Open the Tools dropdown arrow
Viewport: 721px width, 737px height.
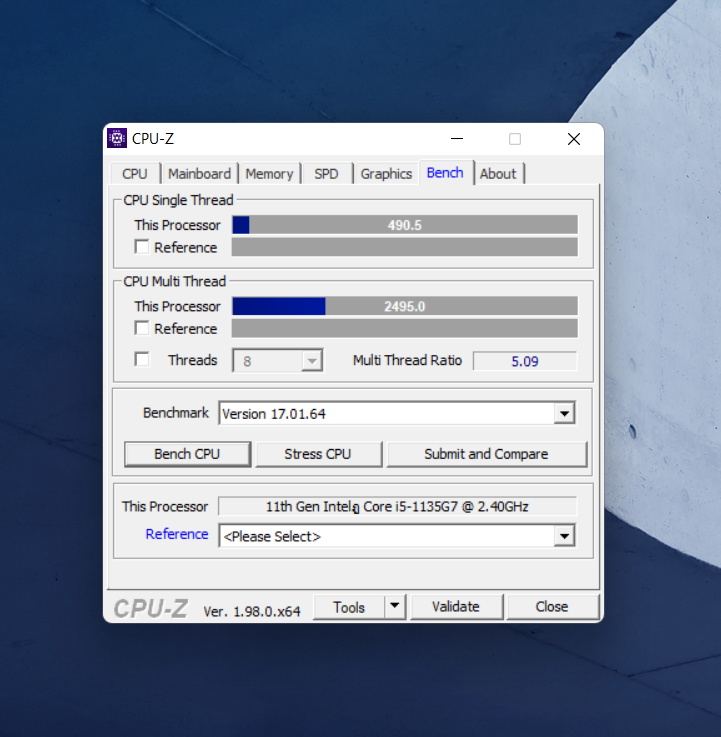pos(395,607)
